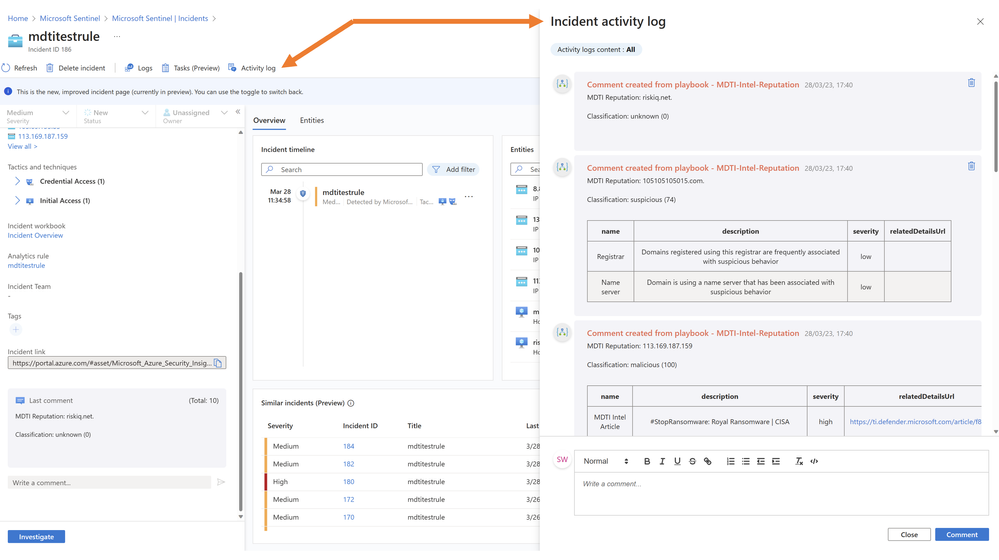Delete the 105105105015.com reputation comment
The height and width of the screenshot is (560, 999).
[x=971, y=166]
